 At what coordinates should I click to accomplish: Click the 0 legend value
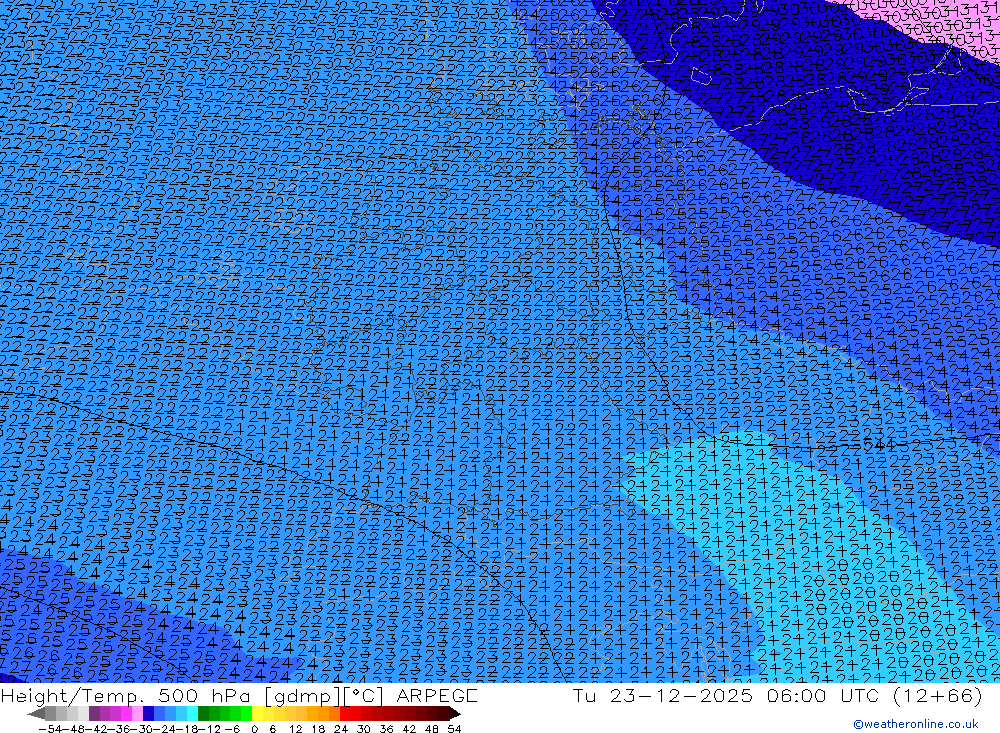coord(254,729)
